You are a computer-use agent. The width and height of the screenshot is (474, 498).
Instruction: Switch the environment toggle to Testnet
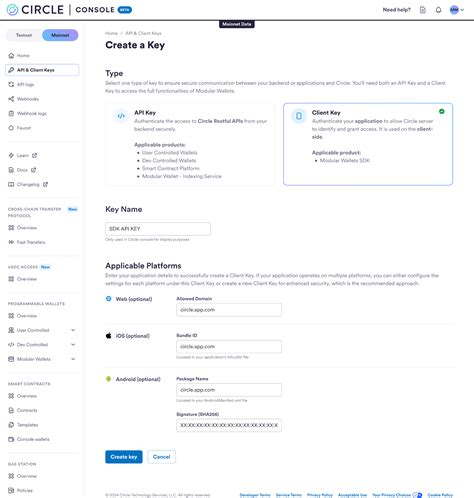pyautogui.click(x=24, y=35)
